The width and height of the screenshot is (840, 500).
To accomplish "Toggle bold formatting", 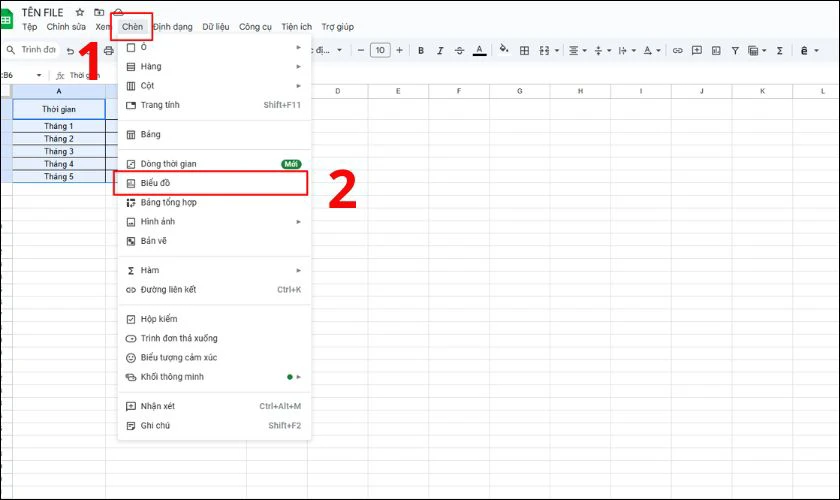I will 421,50.
